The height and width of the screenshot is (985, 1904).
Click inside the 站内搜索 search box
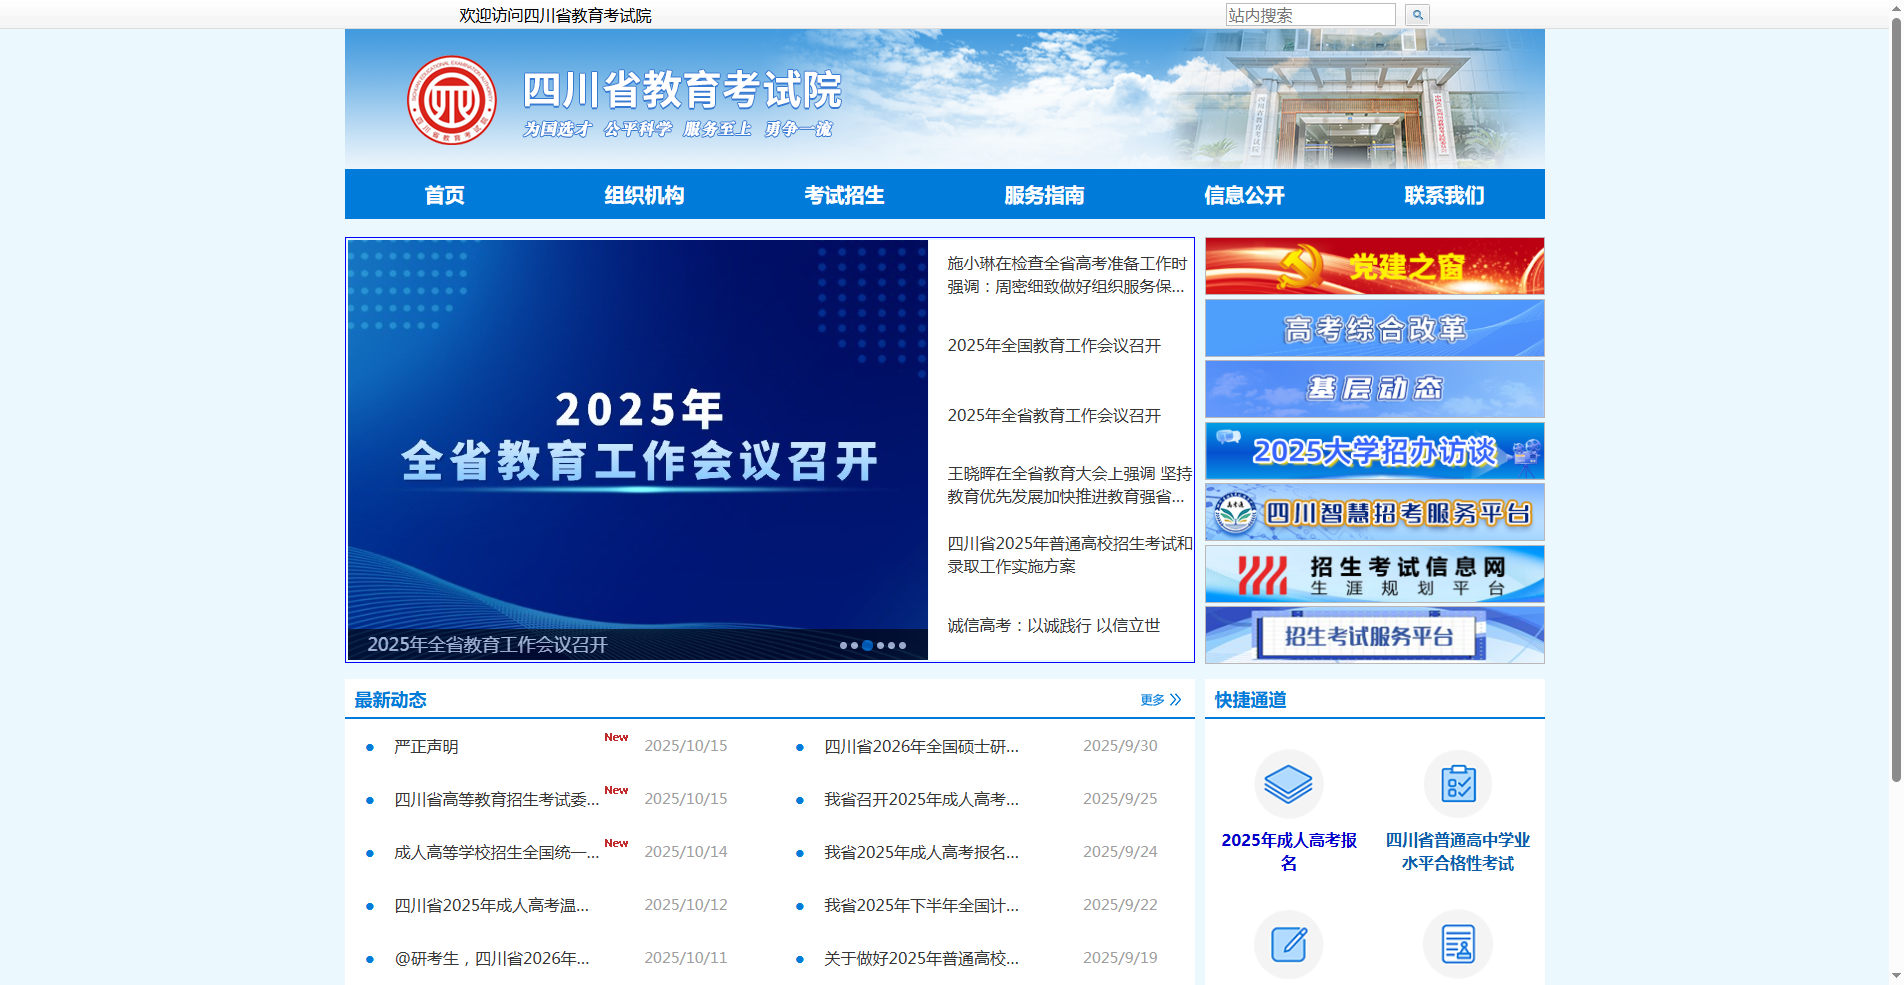coord(1308,14)
